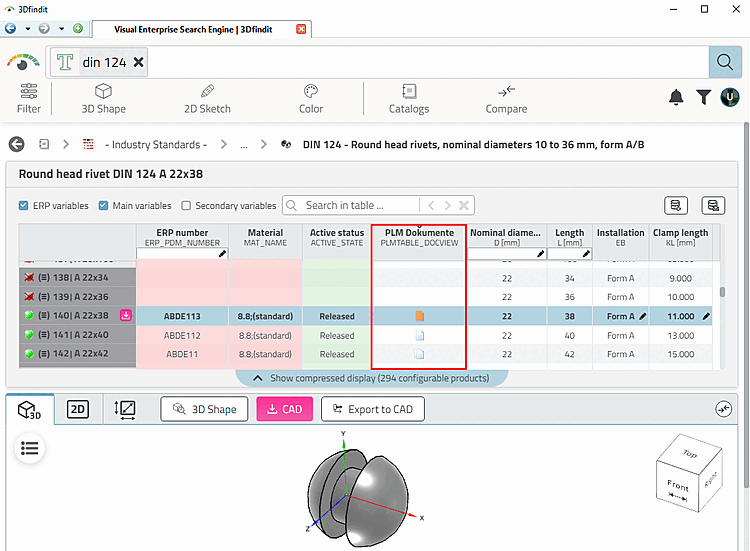
Task: Open Compare view
Action: coord(506,99)
